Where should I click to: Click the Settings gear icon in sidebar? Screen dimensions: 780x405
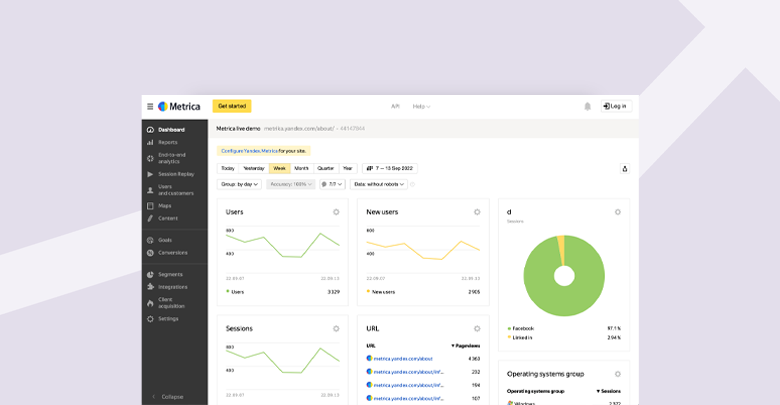click(x=150, y=319)
